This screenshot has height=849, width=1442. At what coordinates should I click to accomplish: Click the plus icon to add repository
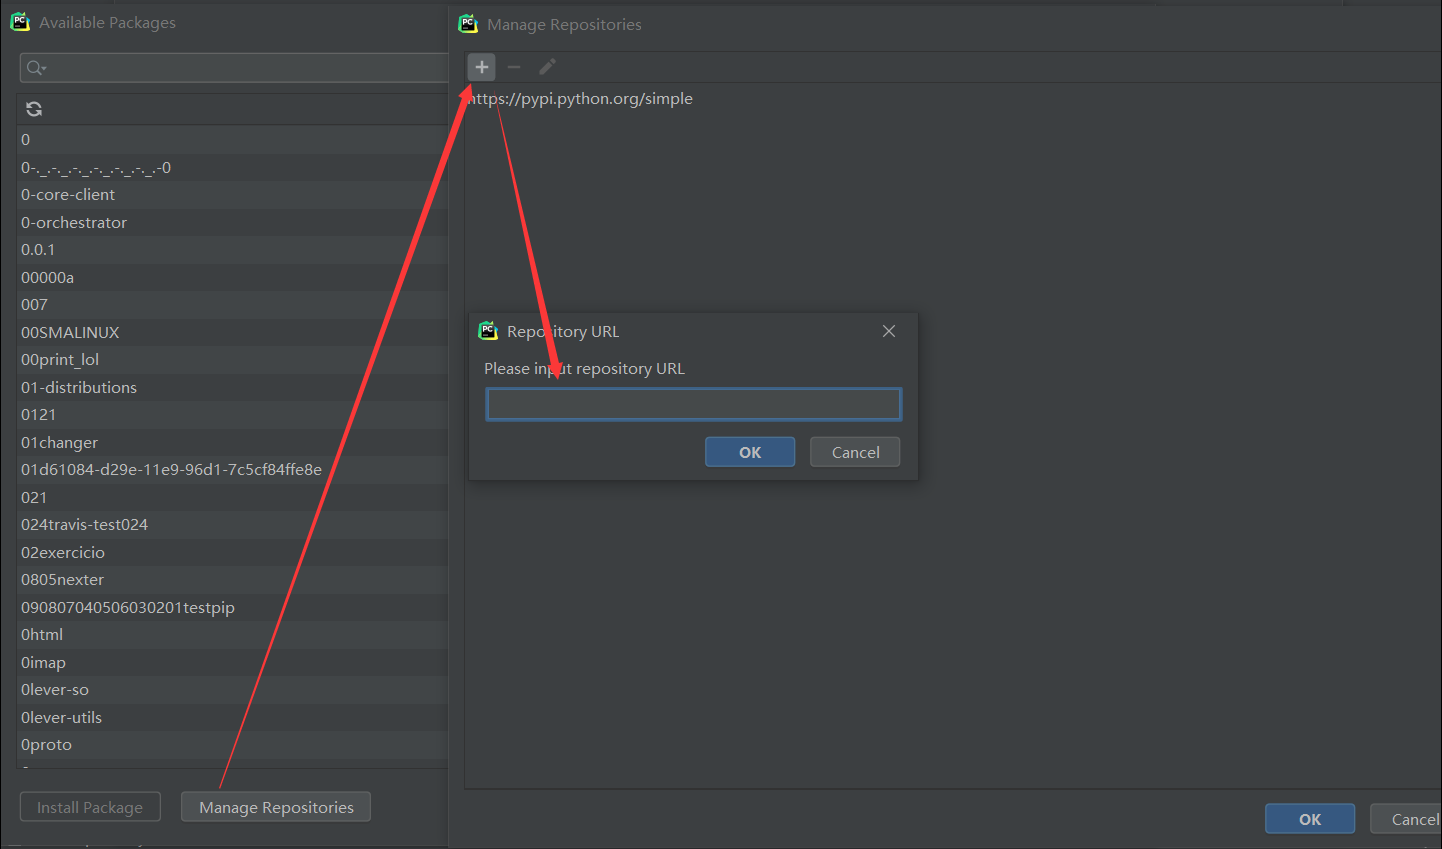[481, 67]
